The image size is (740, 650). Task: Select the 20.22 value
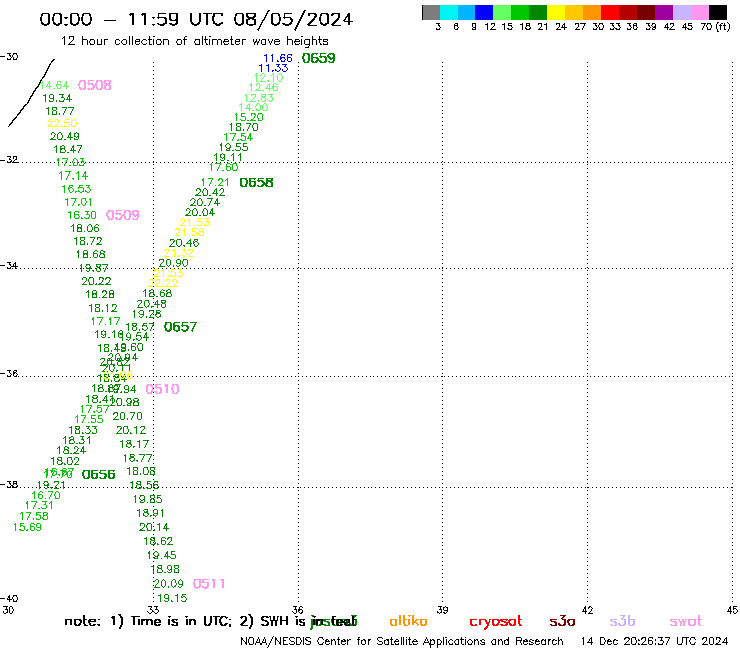(96, 281)
